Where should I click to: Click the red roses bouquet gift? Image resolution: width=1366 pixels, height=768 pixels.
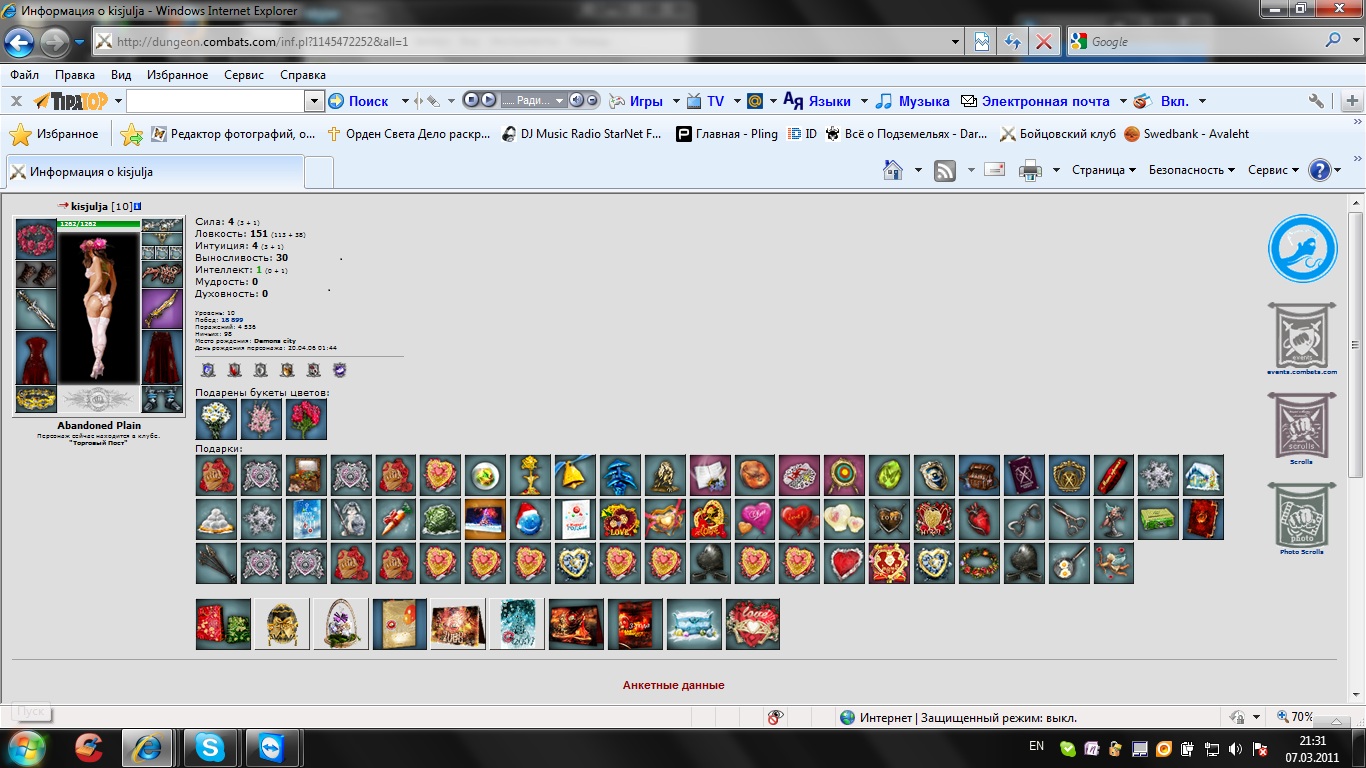pos(306,420)
